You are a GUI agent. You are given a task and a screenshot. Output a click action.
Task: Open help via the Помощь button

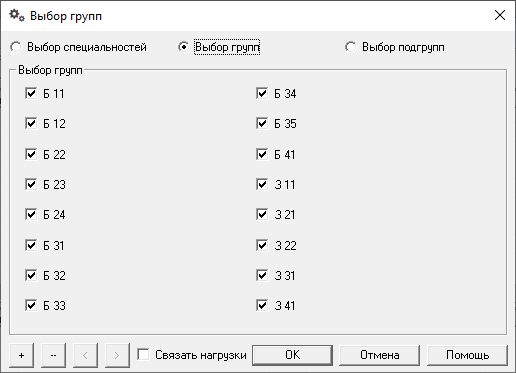click(467, 355)
